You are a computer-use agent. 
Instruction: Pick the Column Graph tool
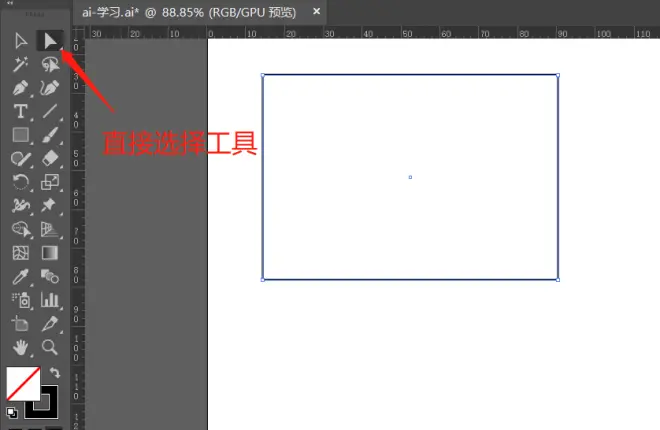50,300
